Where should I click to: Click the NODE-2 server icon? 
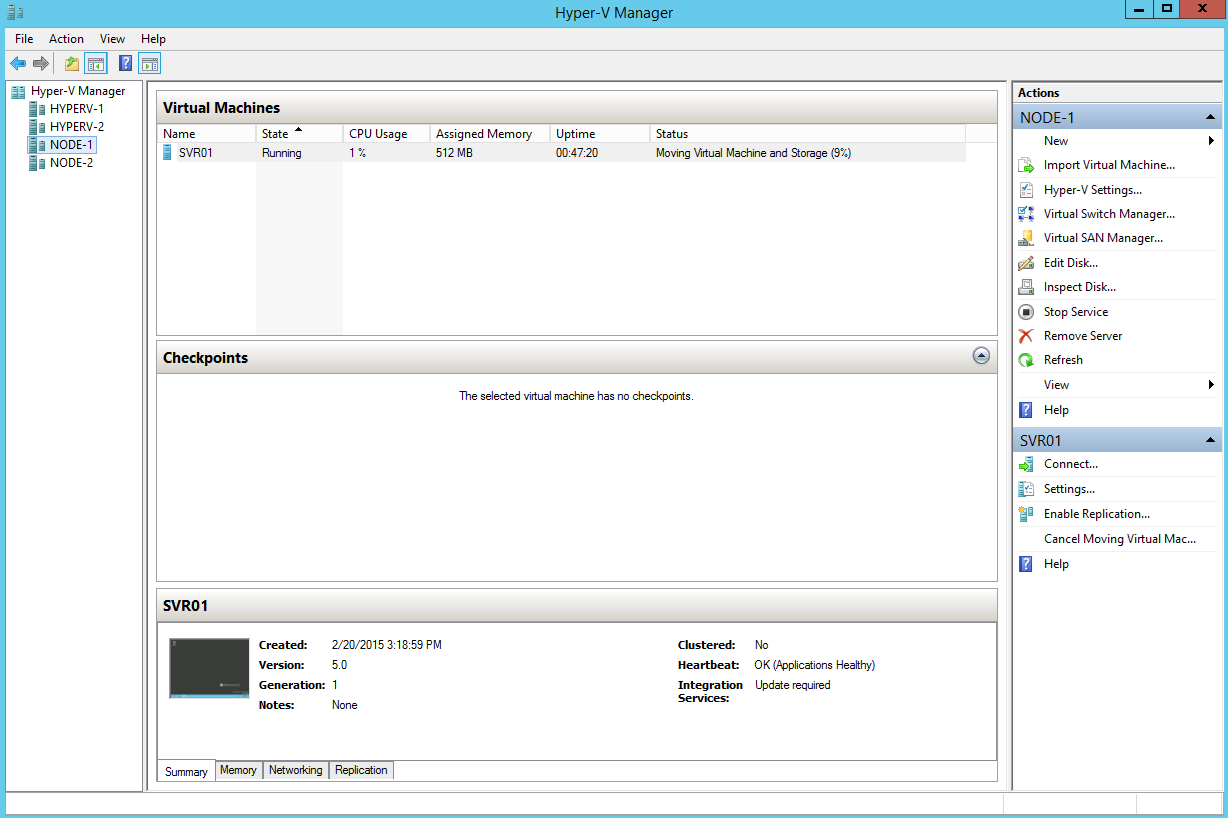tap(37, 163)
